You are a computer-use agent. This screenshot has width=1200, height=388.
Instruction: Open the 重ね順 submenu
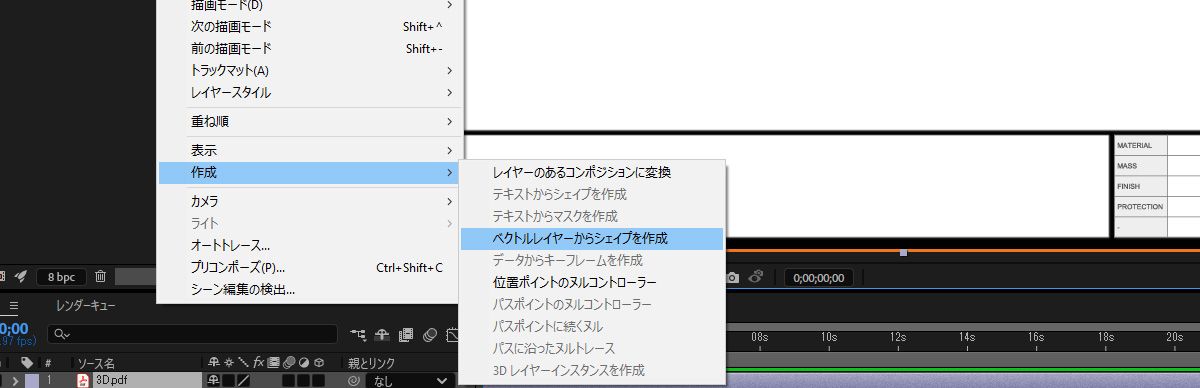pos(310,121)
